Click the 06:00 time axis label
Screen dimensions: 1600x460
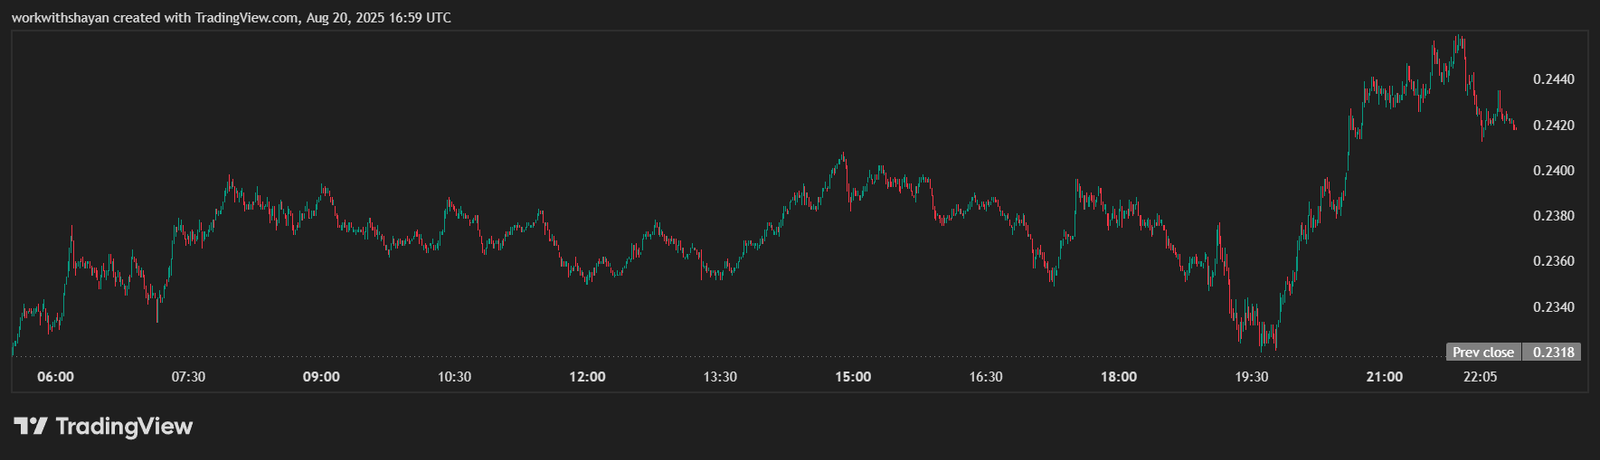click(x=55, y=377)
